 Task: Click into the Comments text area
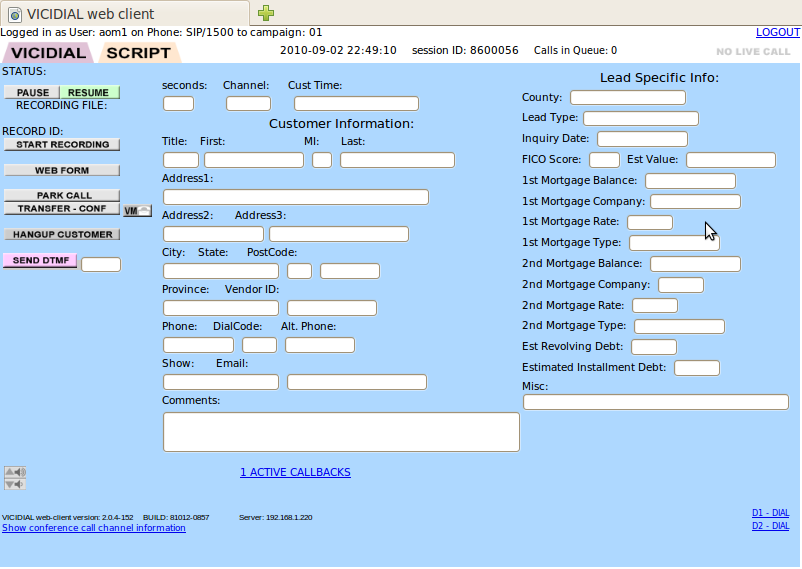tap(341, 432)
